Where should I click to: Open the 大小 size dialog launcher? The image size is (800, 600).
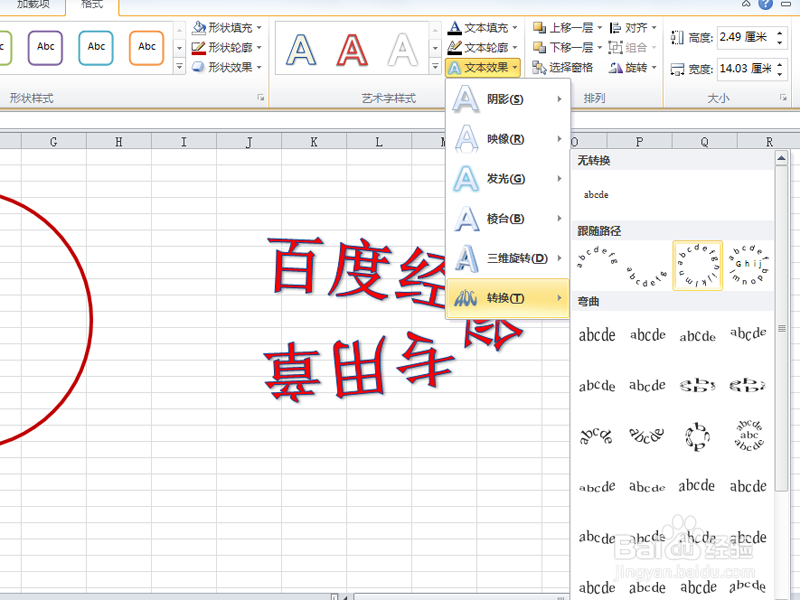point(783,97)
